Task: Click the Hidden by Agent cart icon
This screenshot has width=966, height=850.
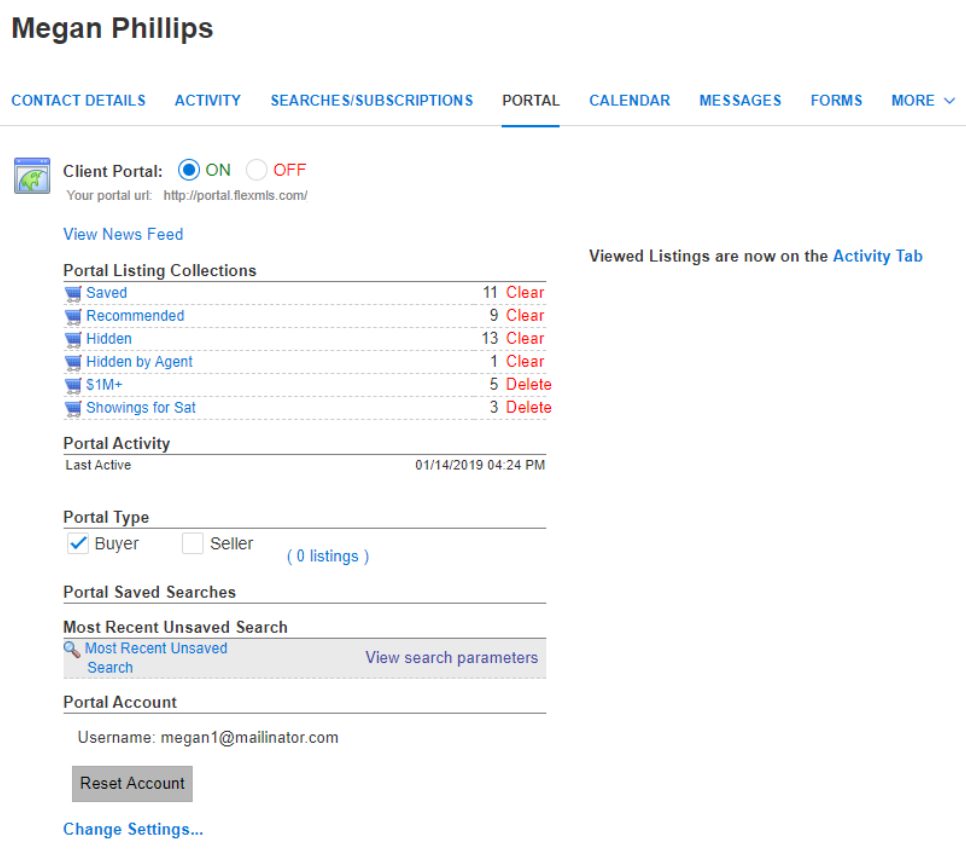Action: (74, 361)
